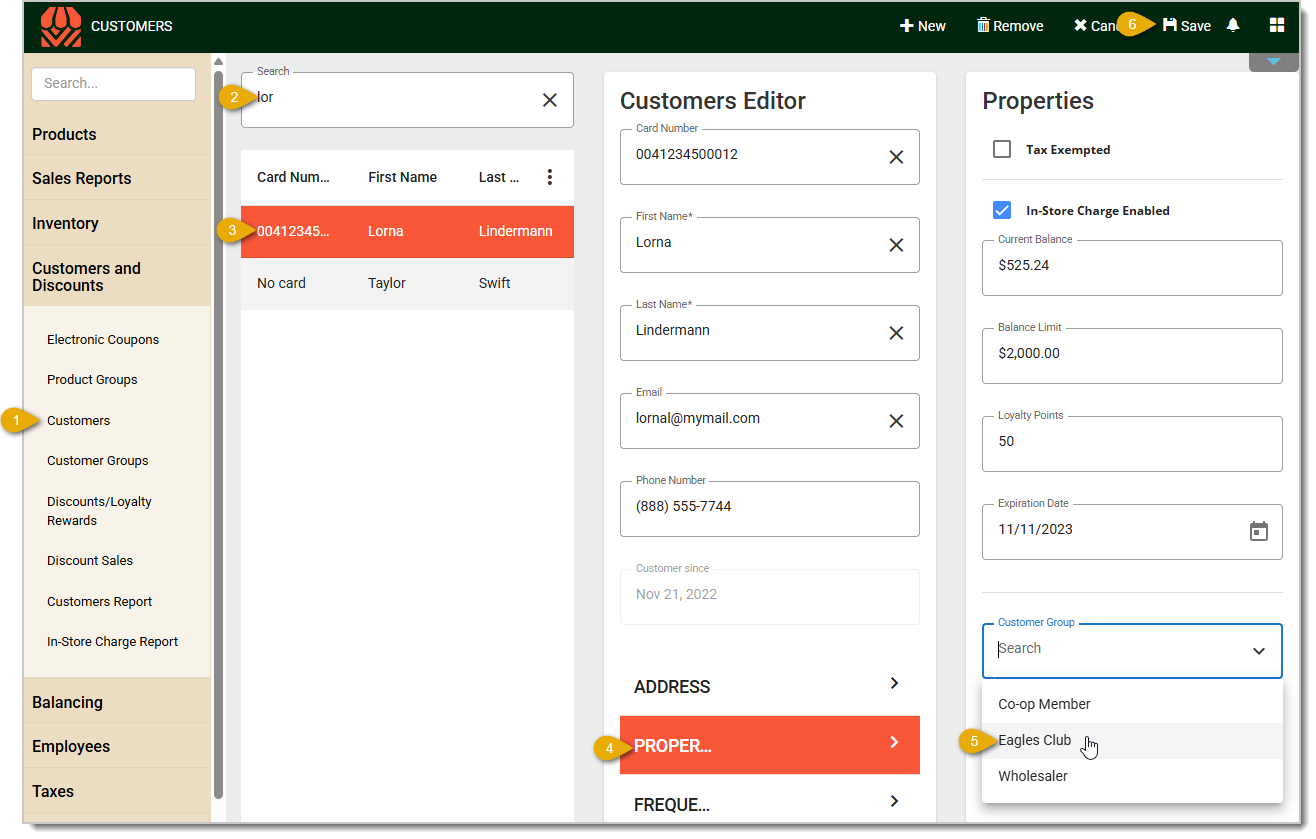This screenshot has height=839, width=1316.
Task: Sort by Card Number column header
Action: [293, 177]
